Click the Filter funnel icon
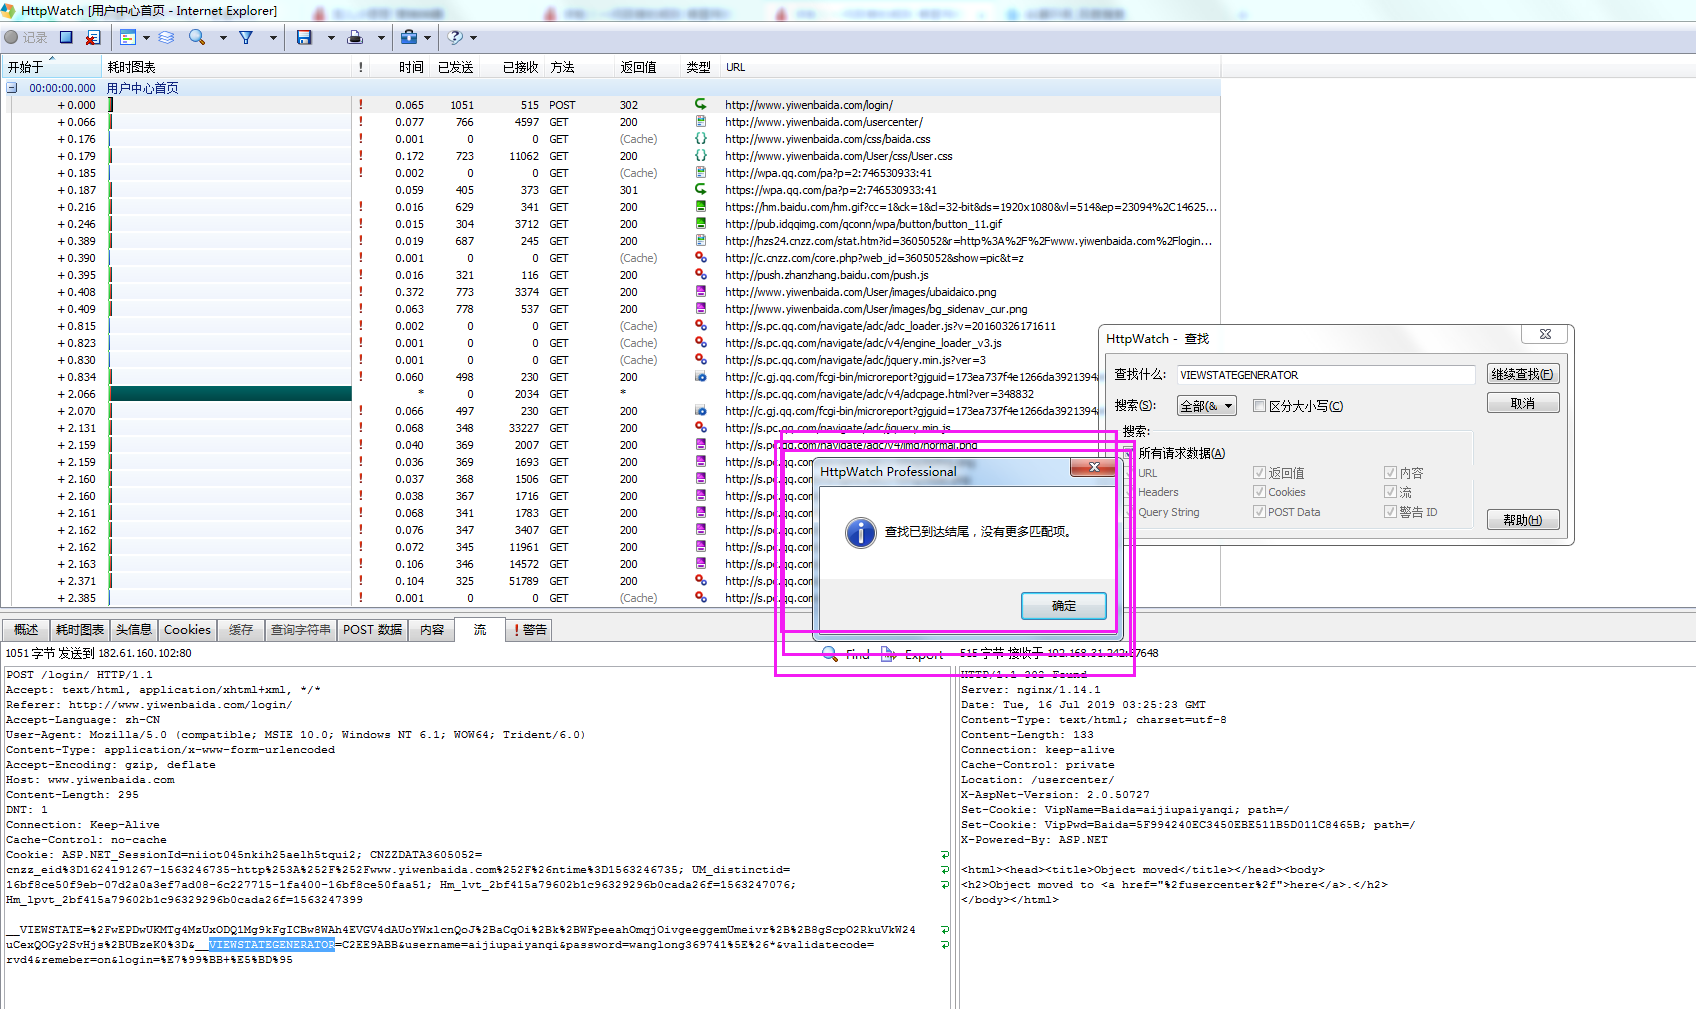Screen dimensions: 1696x1009 [246, 37]
